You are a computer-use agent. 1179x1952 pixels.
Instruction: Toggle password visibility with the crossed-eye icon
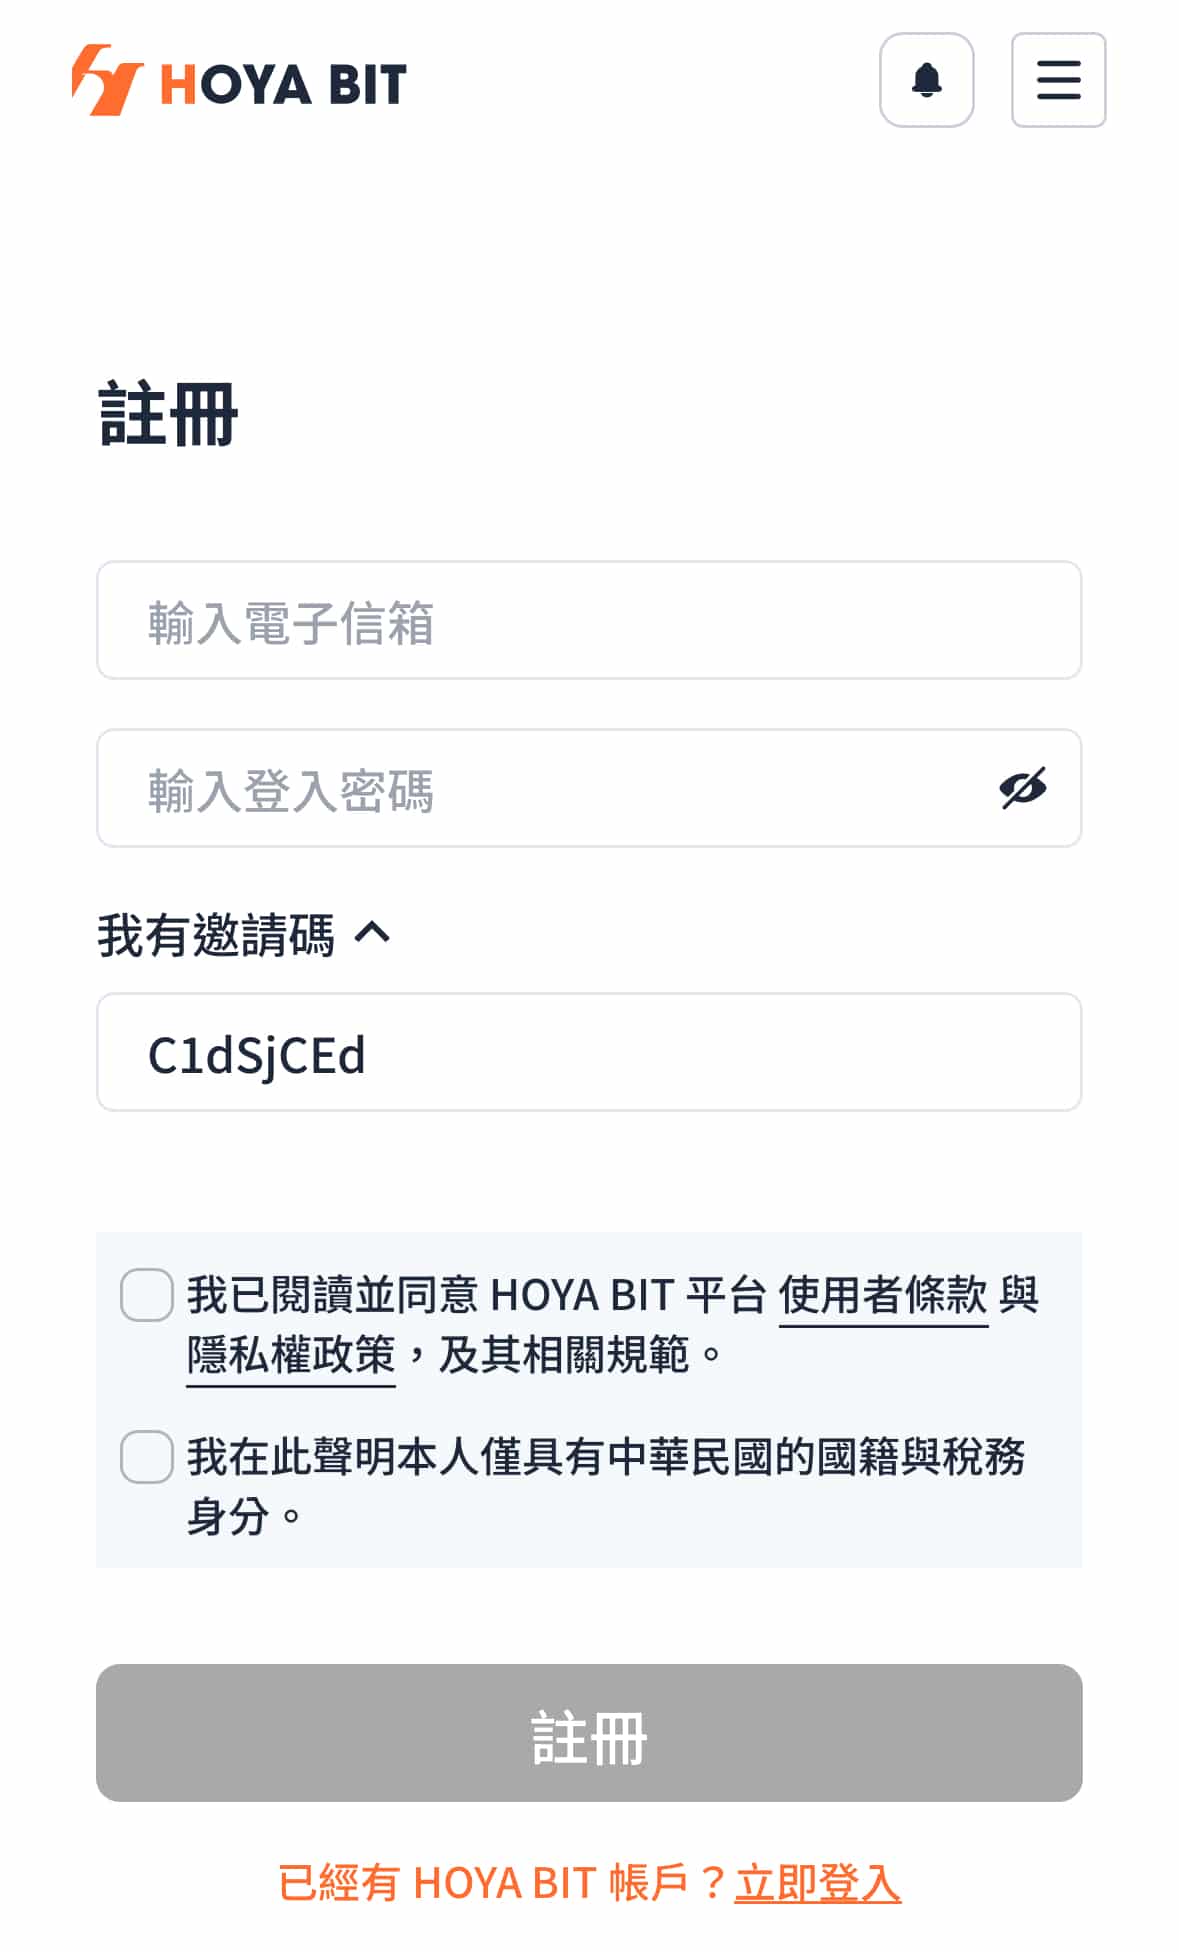coord(1022,788)
